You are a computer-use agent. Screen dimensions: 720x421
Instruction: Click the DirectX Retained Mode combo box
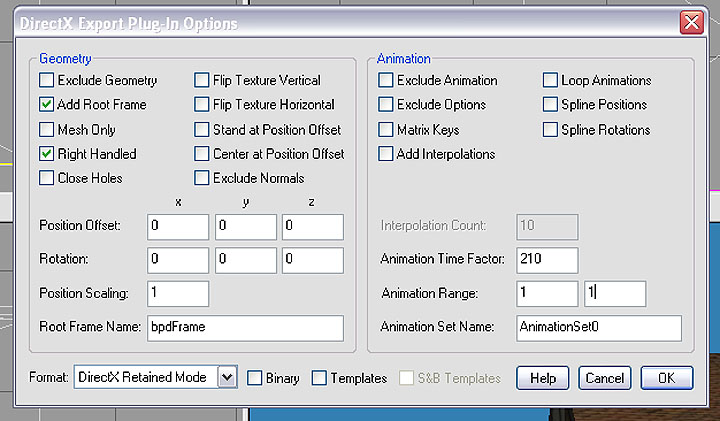pyautogui.click(x=155, y=377)
